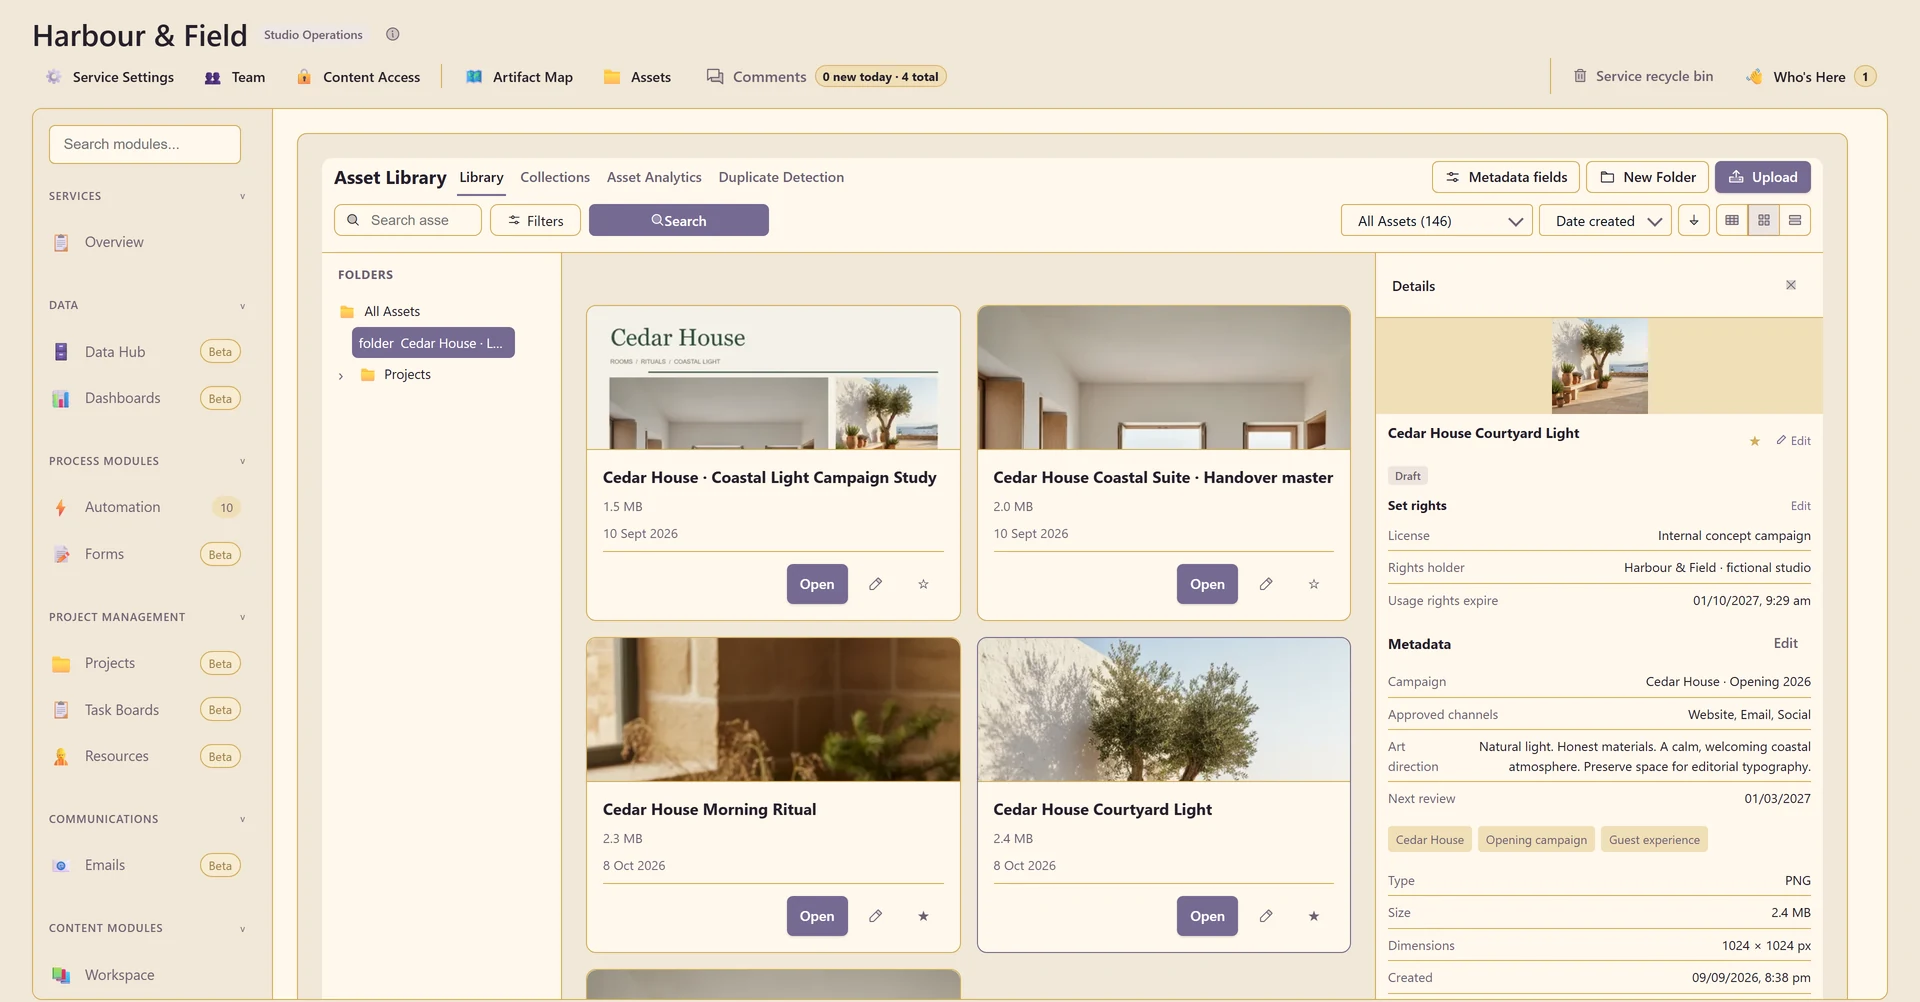This screenshot has height=1002, width=1920.
Task: Edit the Metadata section in Details
Action: click(x=1786, y=643)
